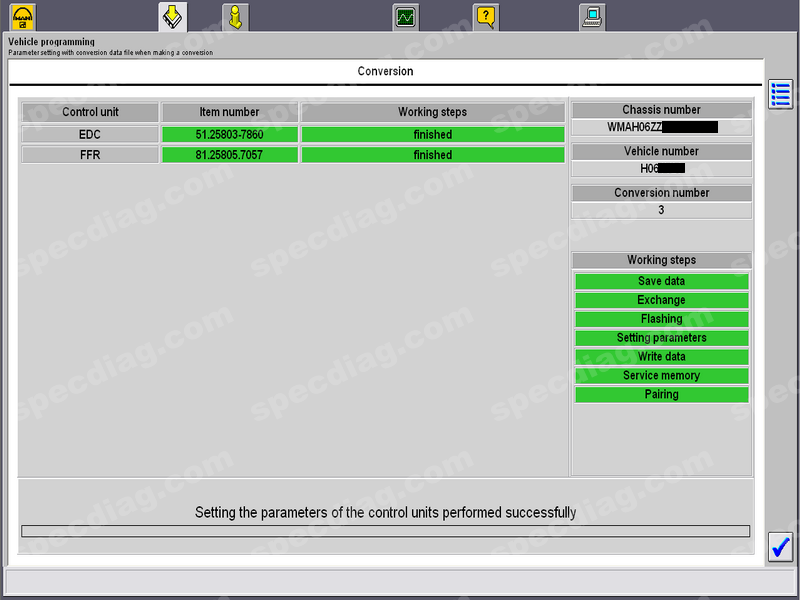
Task: Click the computer terminal icon
Action: [592, 17]
